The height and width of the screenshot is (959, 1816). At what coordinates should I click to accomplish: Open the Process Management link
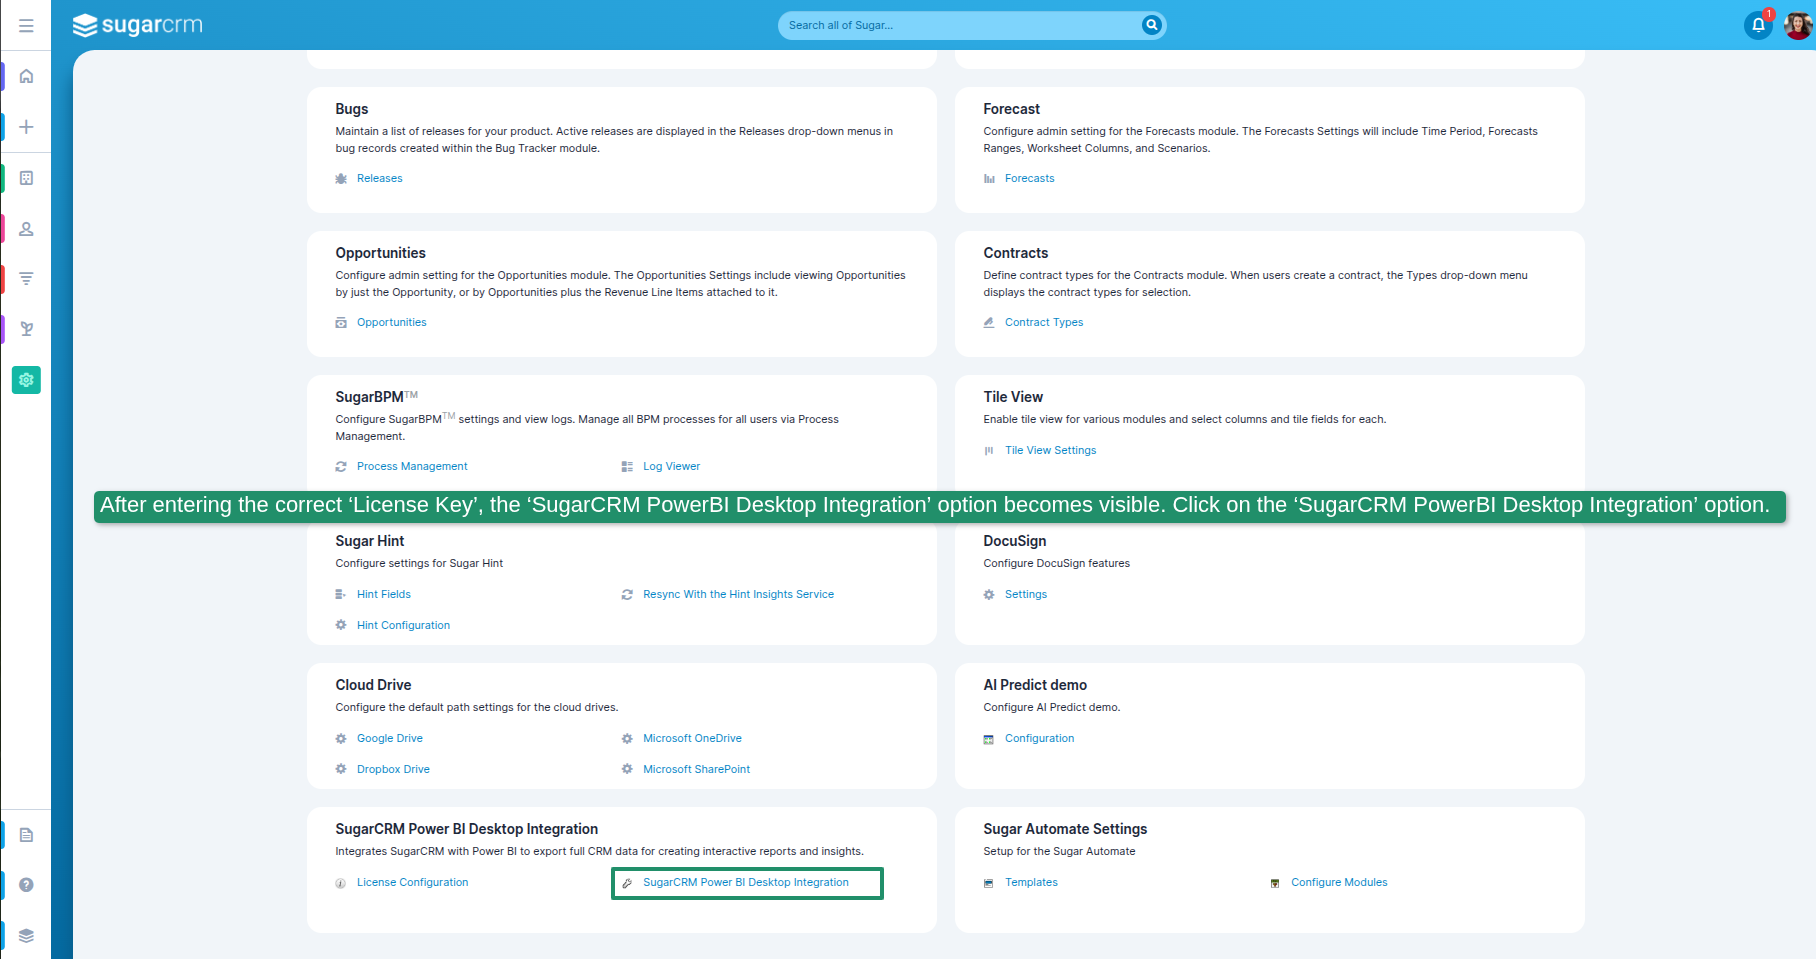click(x=412, y=467)
